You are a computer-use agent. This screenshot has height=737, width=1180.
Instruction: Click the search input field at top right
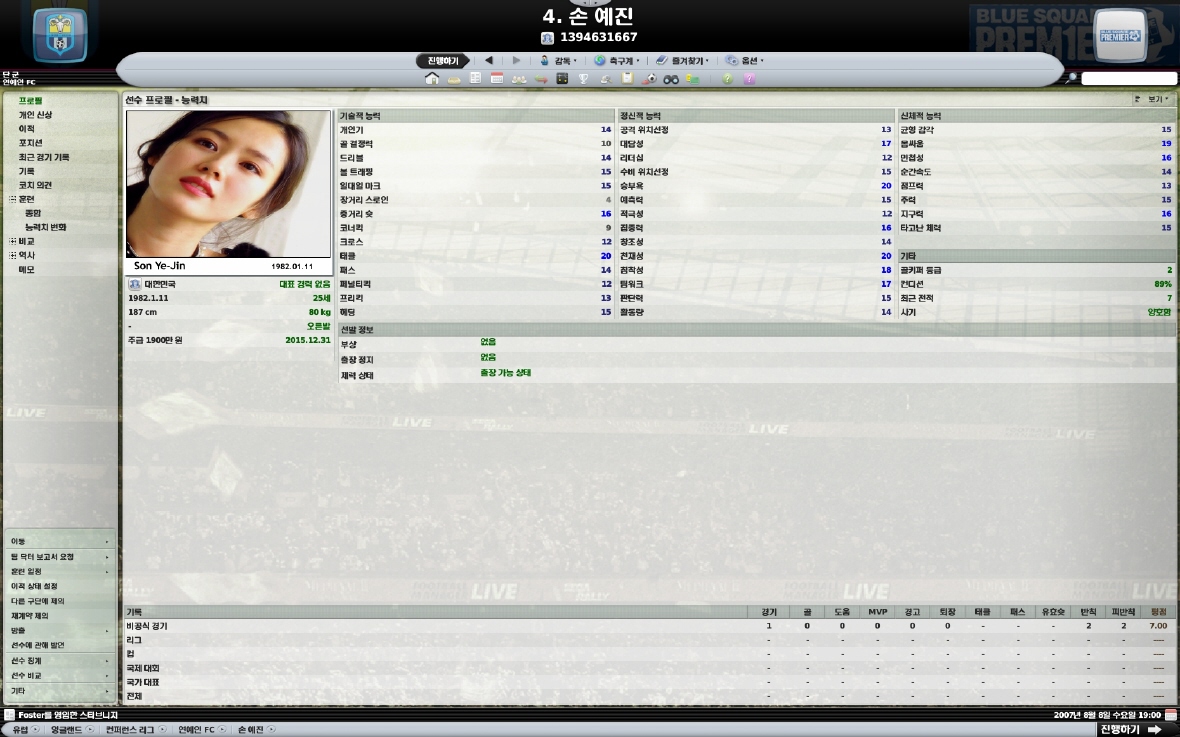[1128, 79]
